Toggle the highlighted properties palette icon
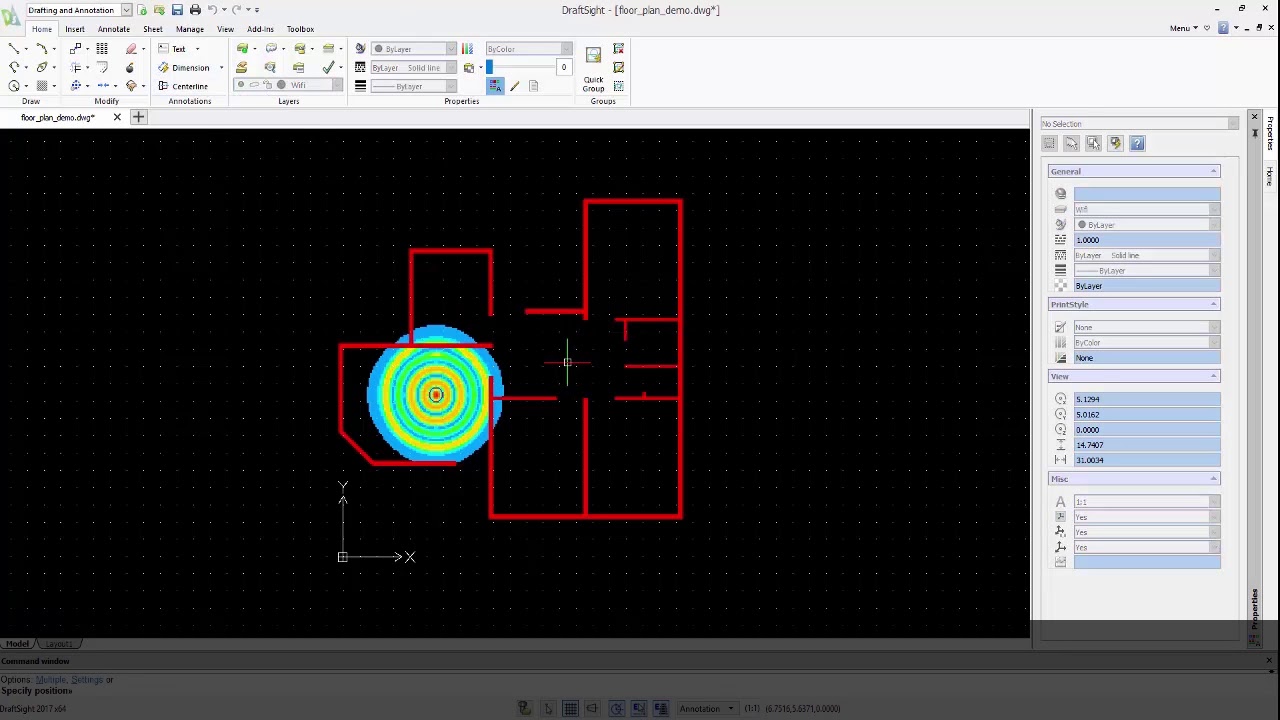 coord(496,86)
